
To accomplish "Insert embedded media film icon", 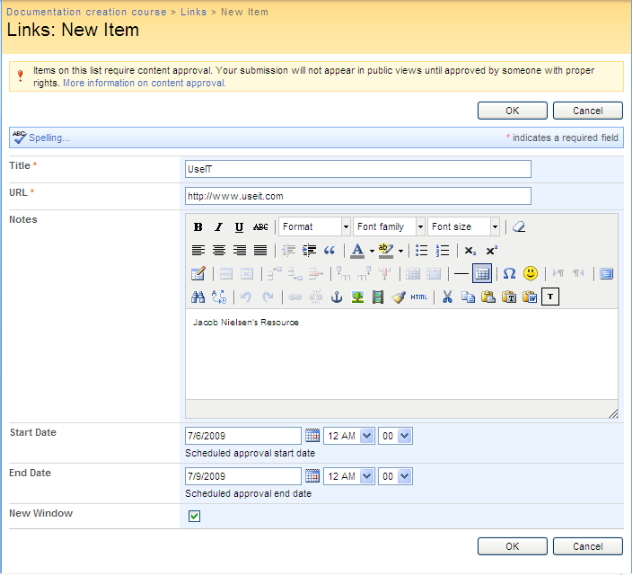I will coord(377,297).
